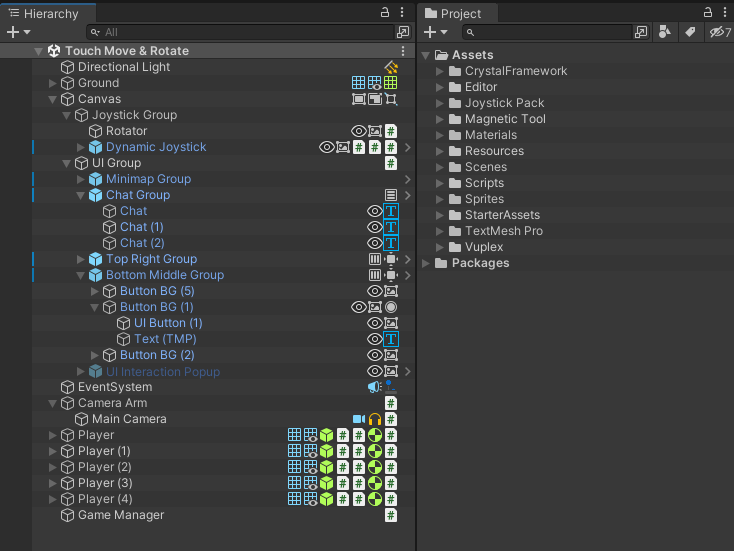Select the Joystick Pack folder
Image resolution: width=734 pixels, height=551 pixels.
(504, 103)
